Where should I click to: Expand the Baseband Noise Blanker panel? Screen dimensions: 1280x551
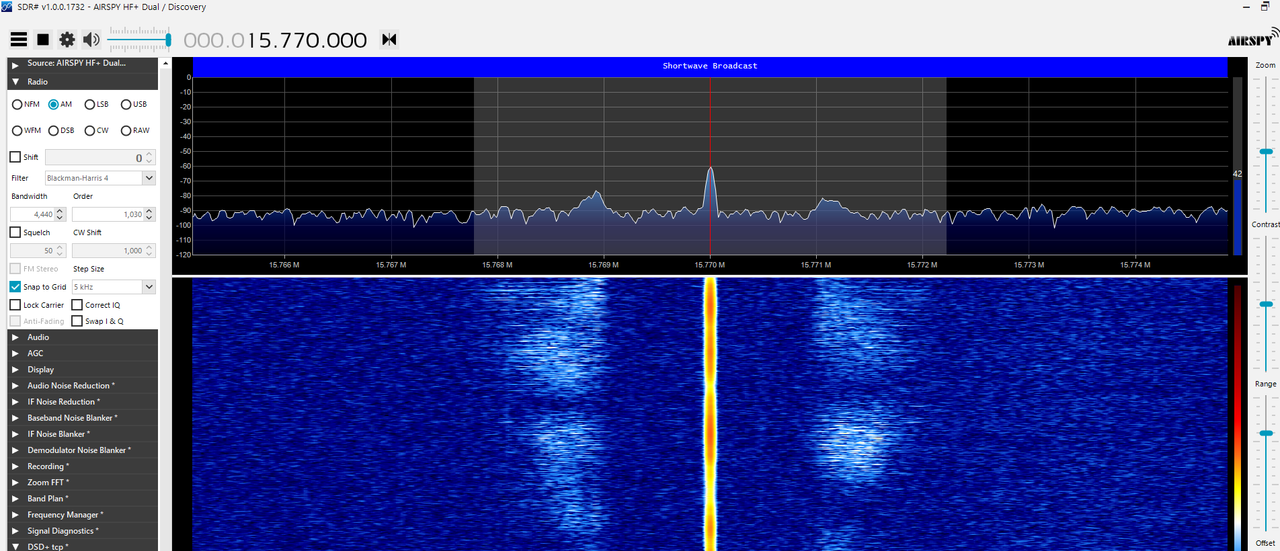[x=83, y=418]
